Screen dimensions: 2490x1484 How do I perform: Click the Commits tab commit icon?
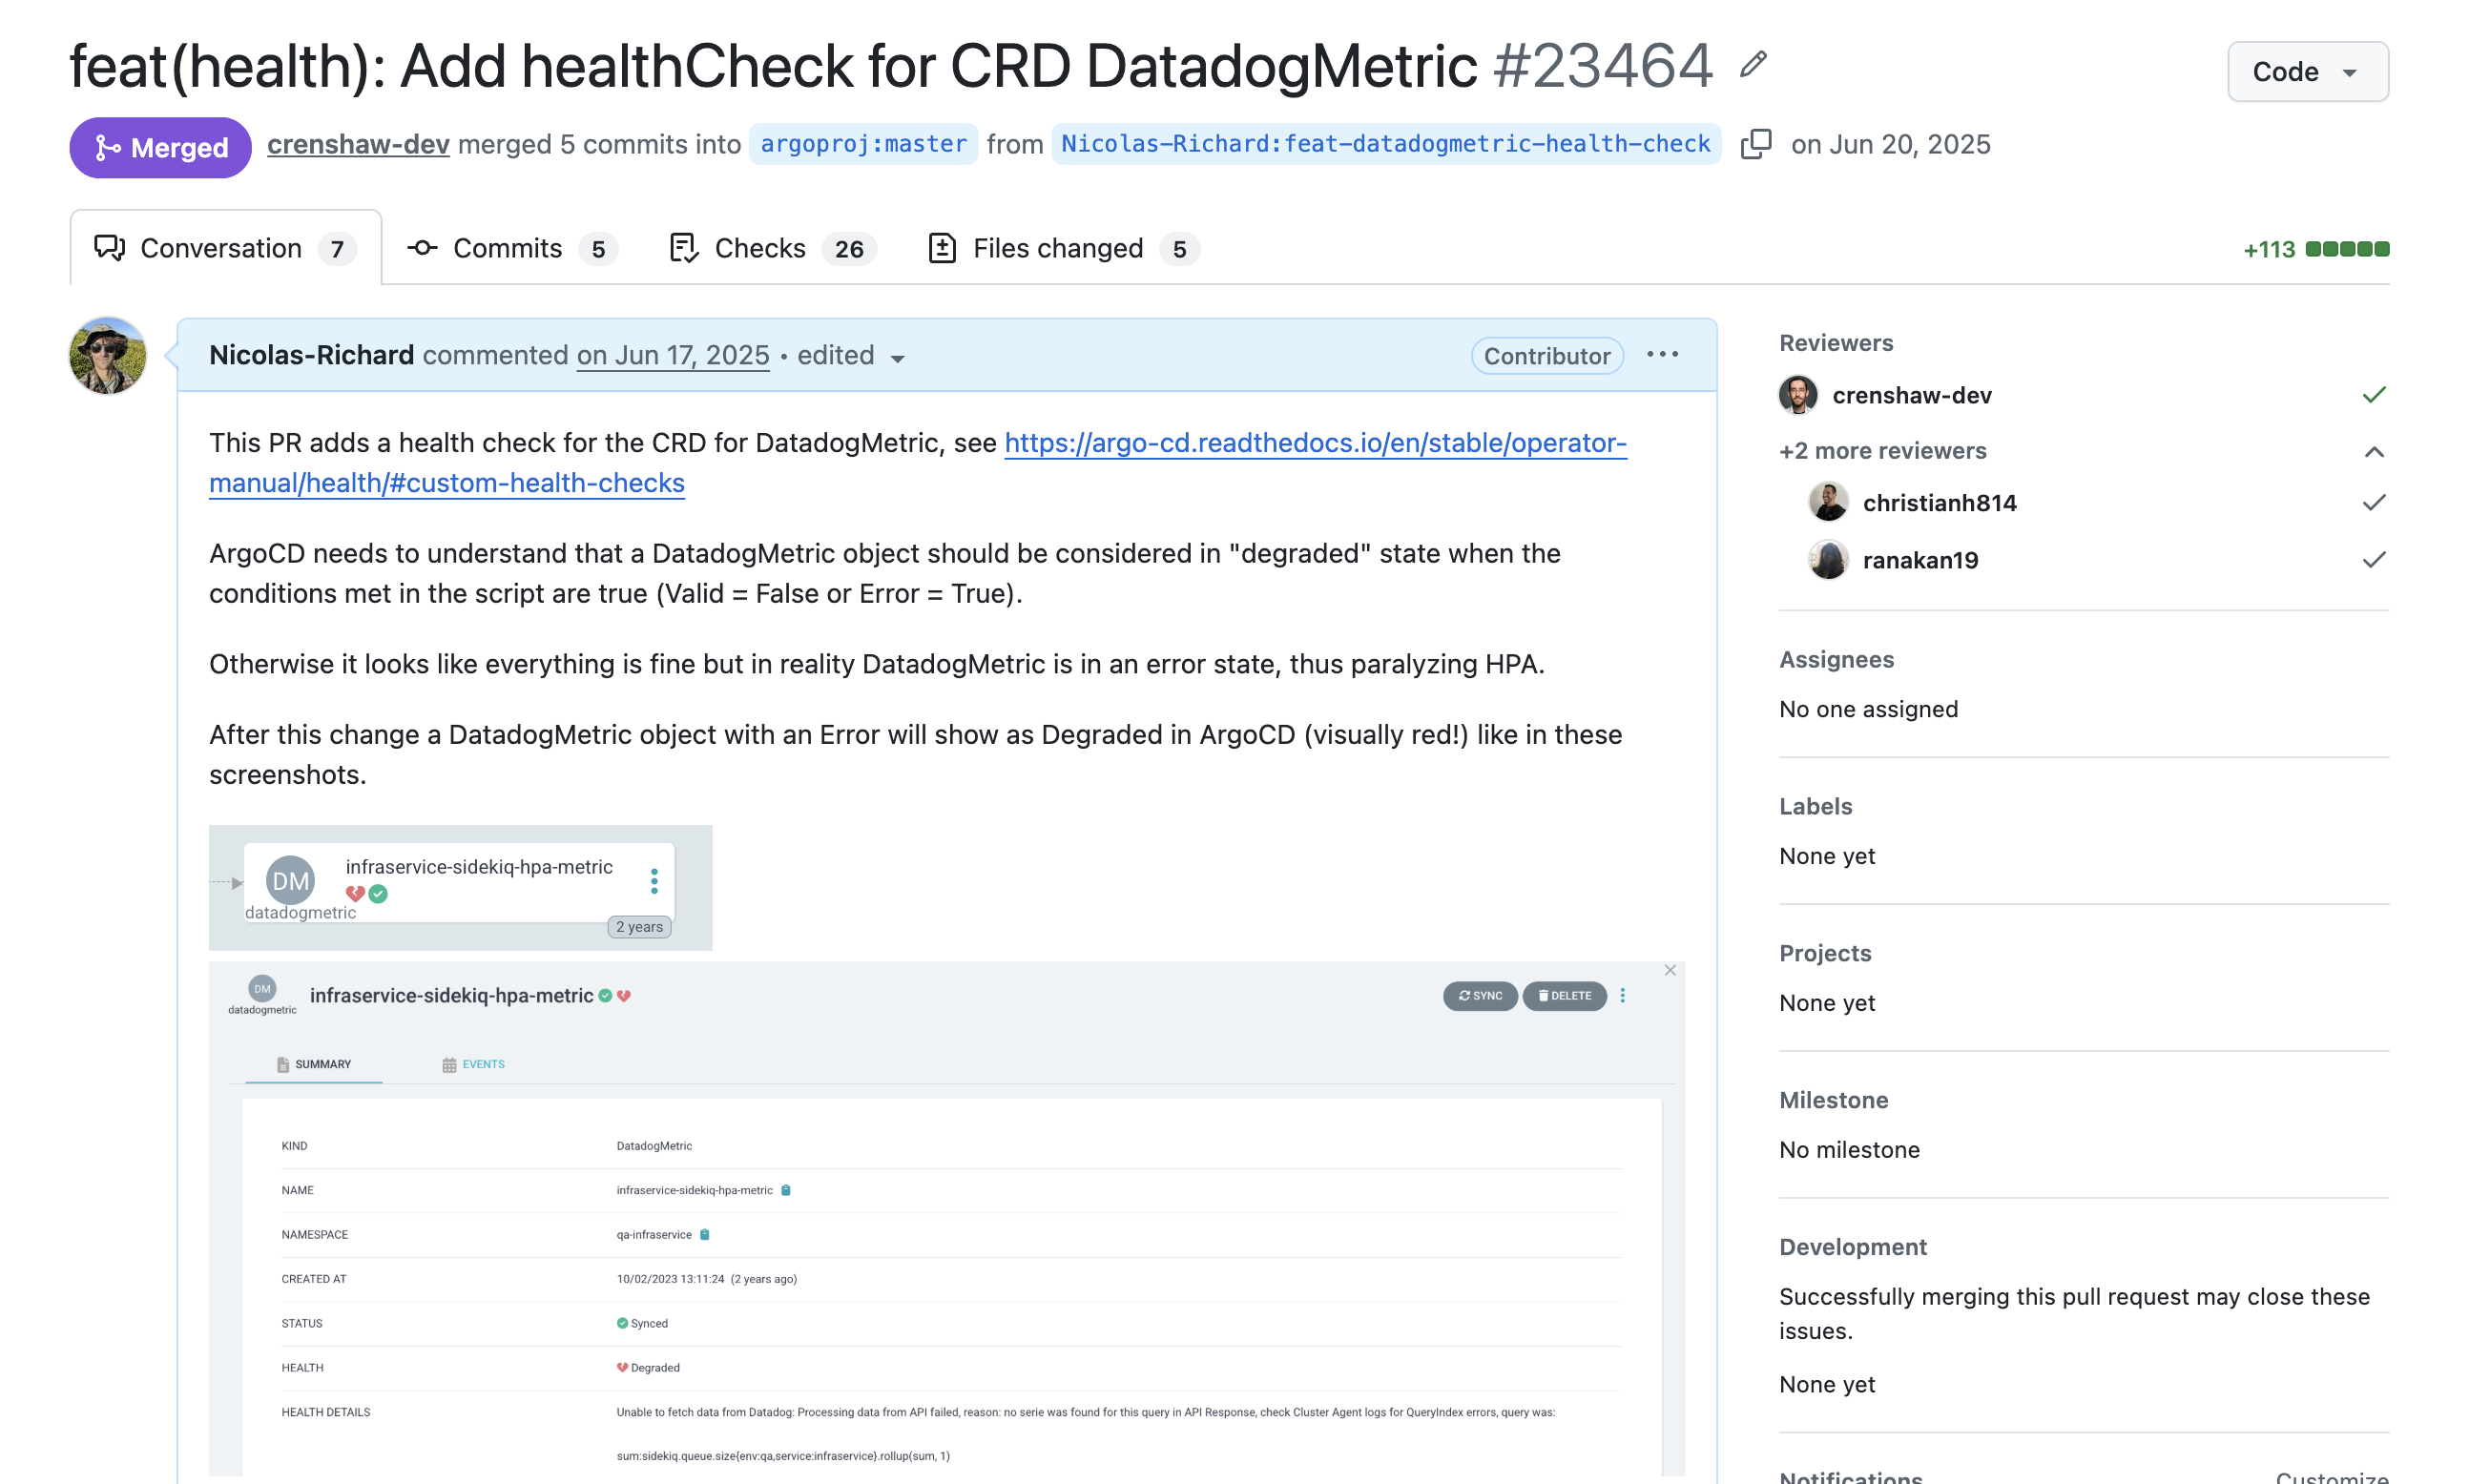[422, 248]
